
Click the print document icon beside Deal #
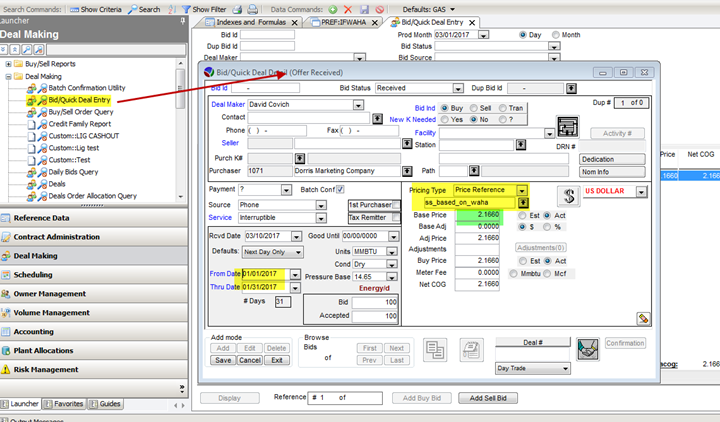pyautogui.click(x=470, y=348)
